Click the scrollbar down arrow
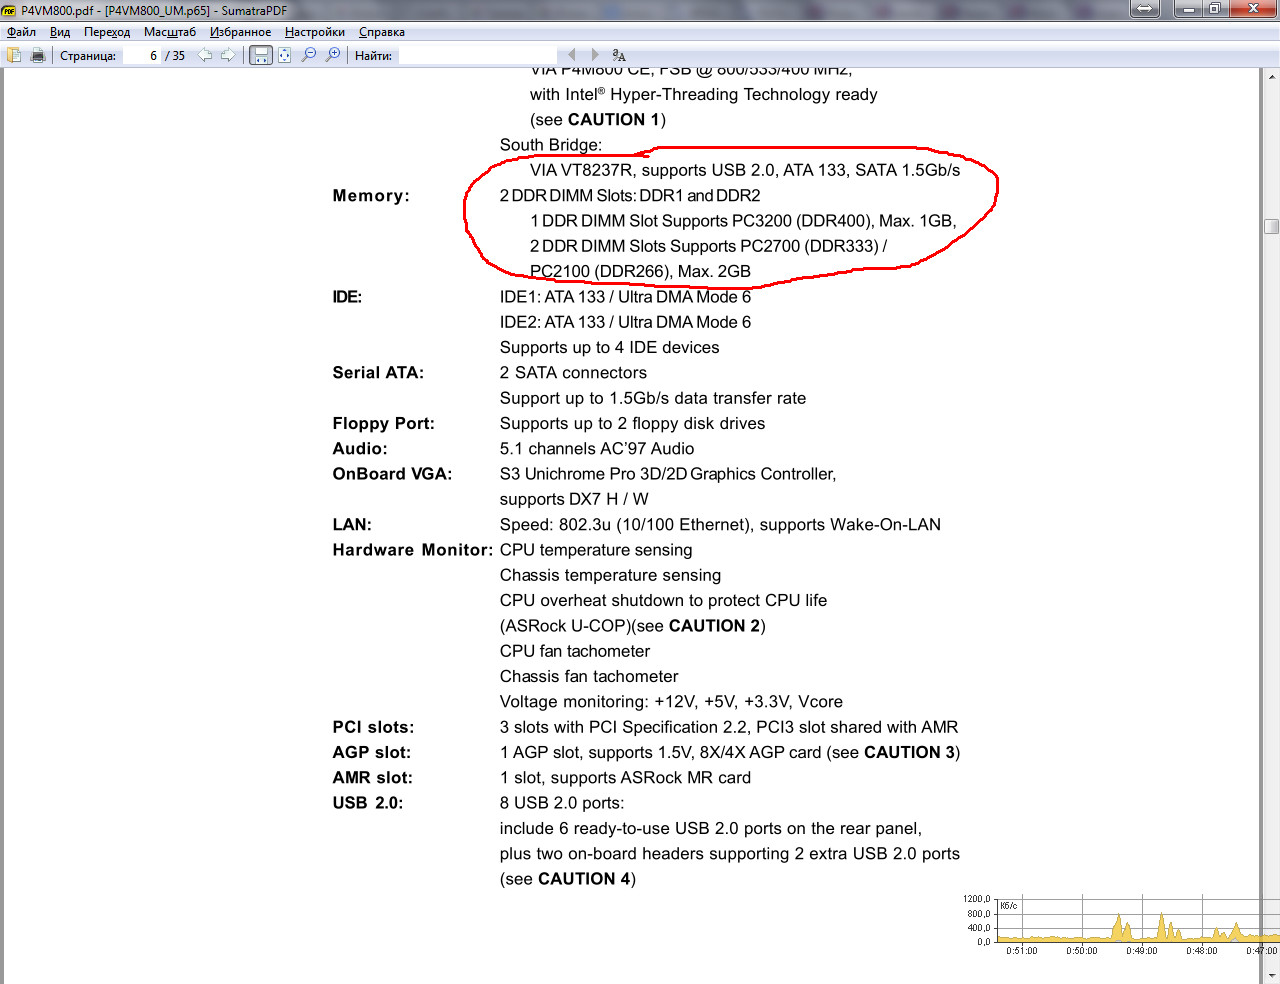This screenshot has height=984, width=1280. tap(1272, 975)
